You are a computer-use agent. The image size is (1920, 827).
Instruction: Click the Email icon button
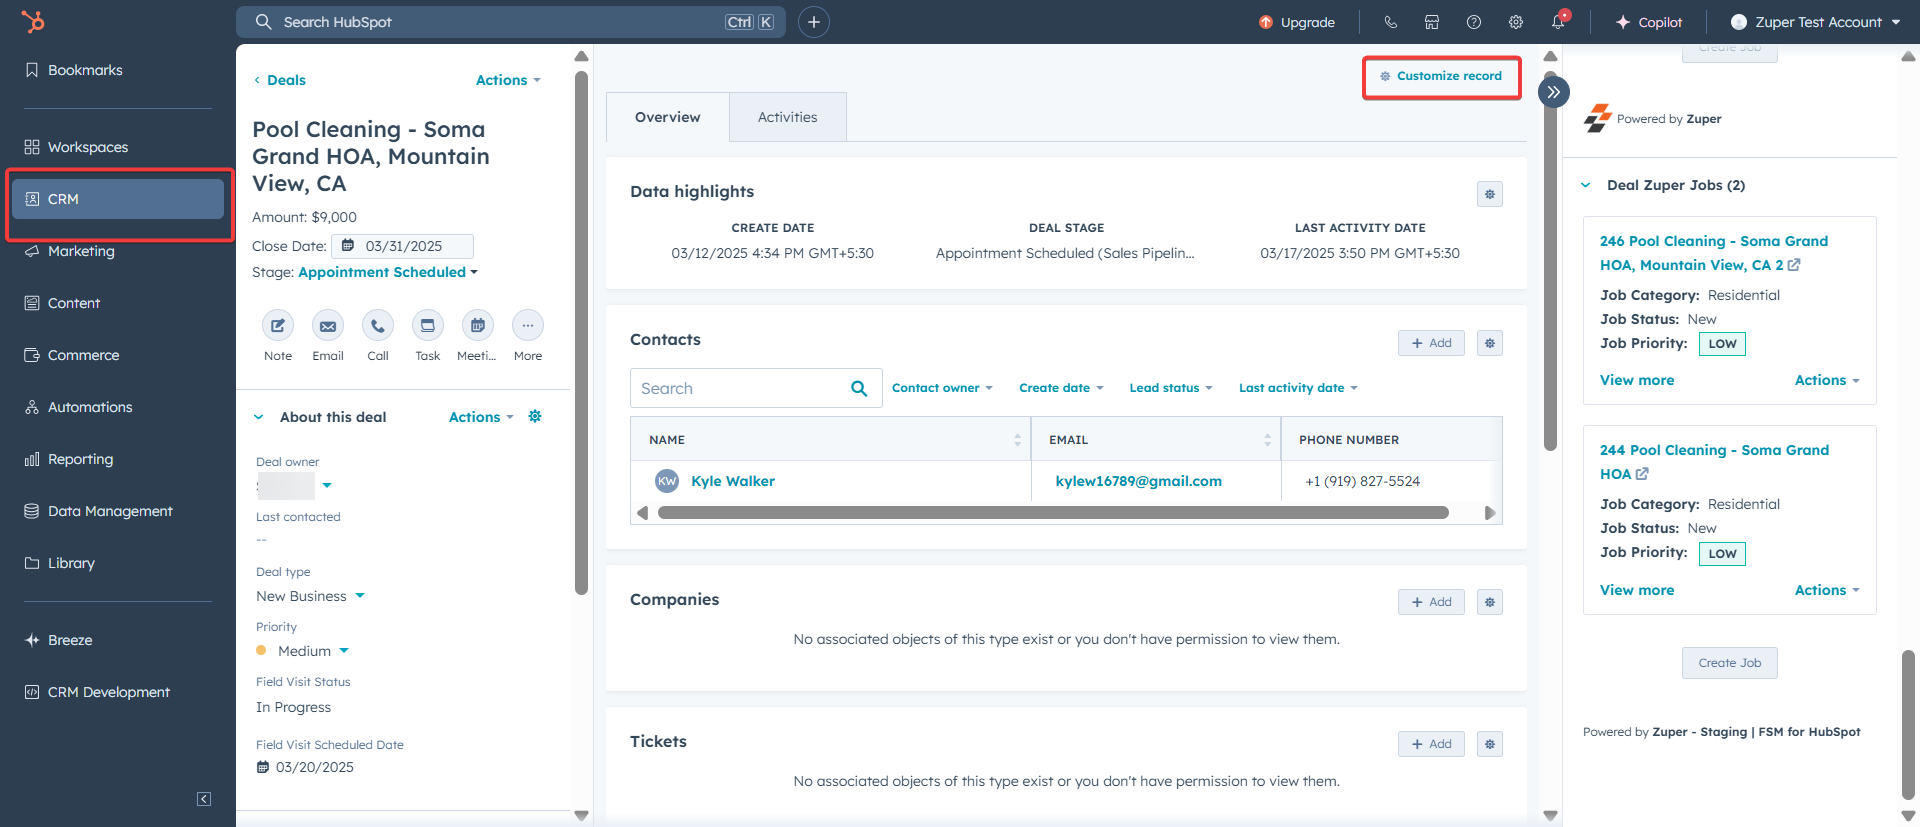click(x=328, y=325)
